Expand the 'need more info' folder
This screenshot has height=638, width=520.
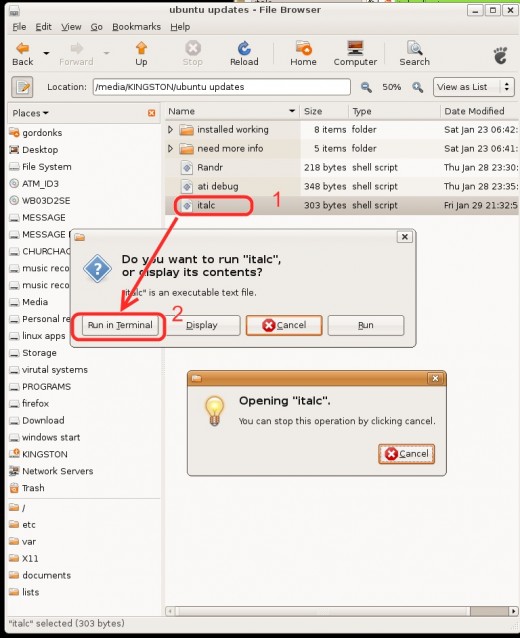(x=170, y=149)
